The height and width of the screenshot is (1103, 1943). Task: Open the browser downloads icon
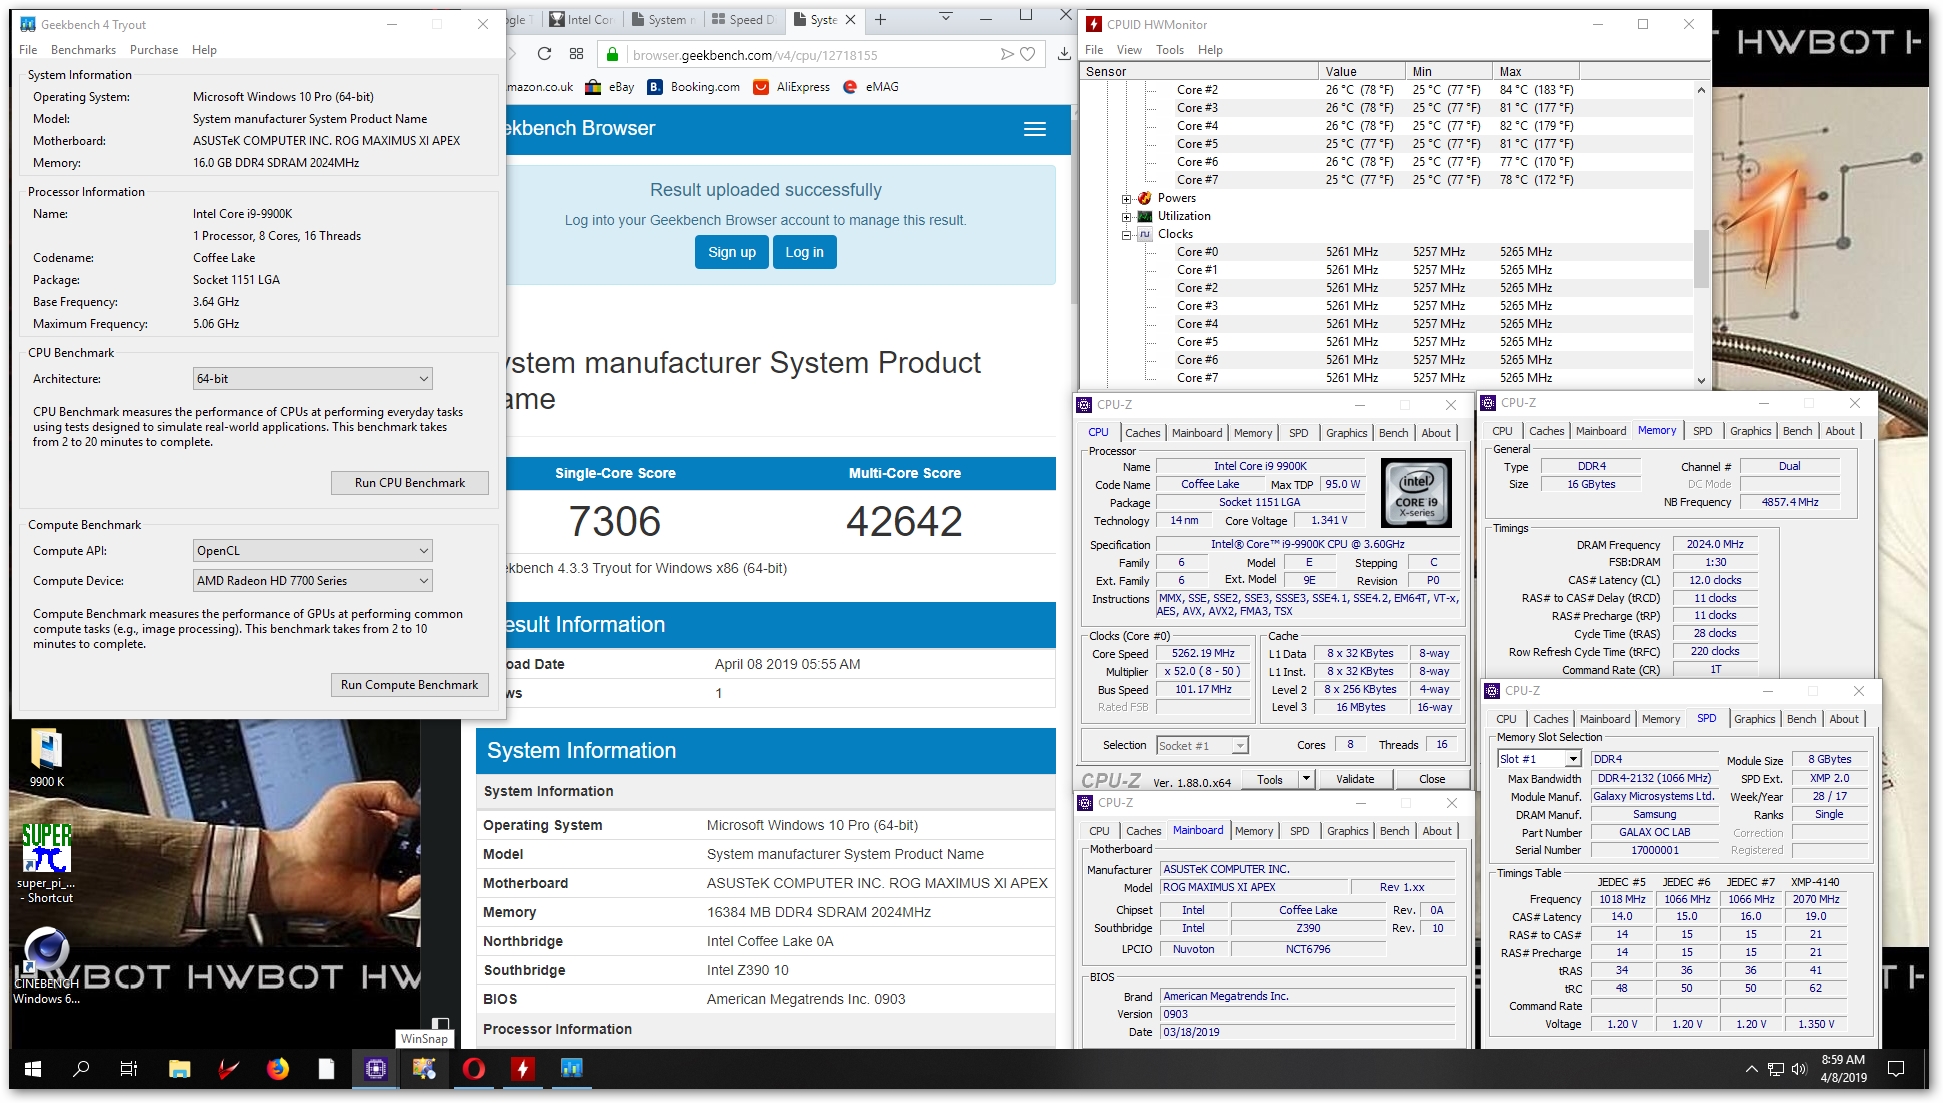1064,54
